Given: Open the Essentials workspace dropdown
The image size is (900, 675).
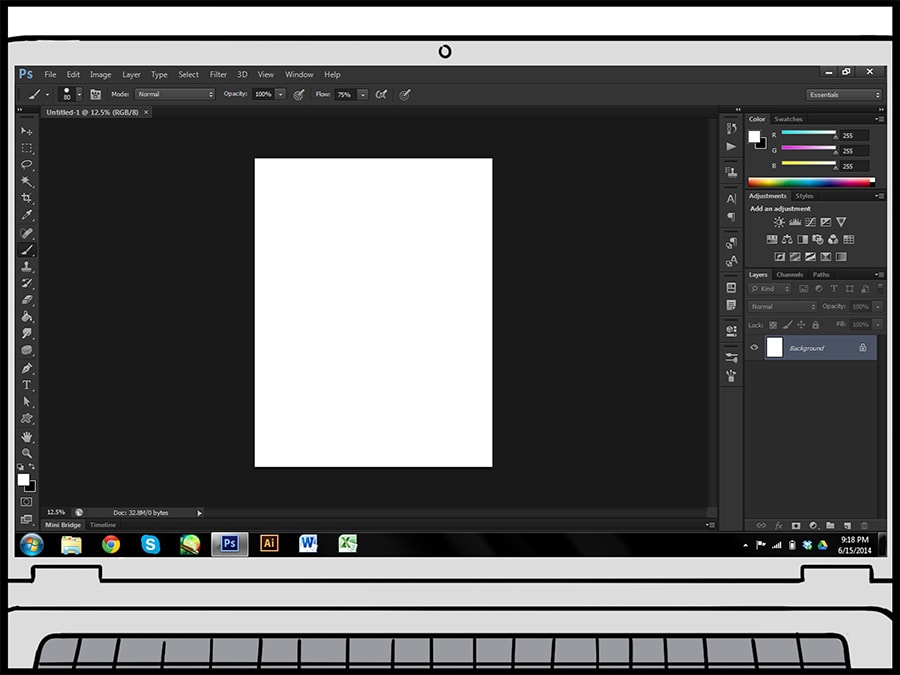Looking at the screenshot, I should click(844, 95).
